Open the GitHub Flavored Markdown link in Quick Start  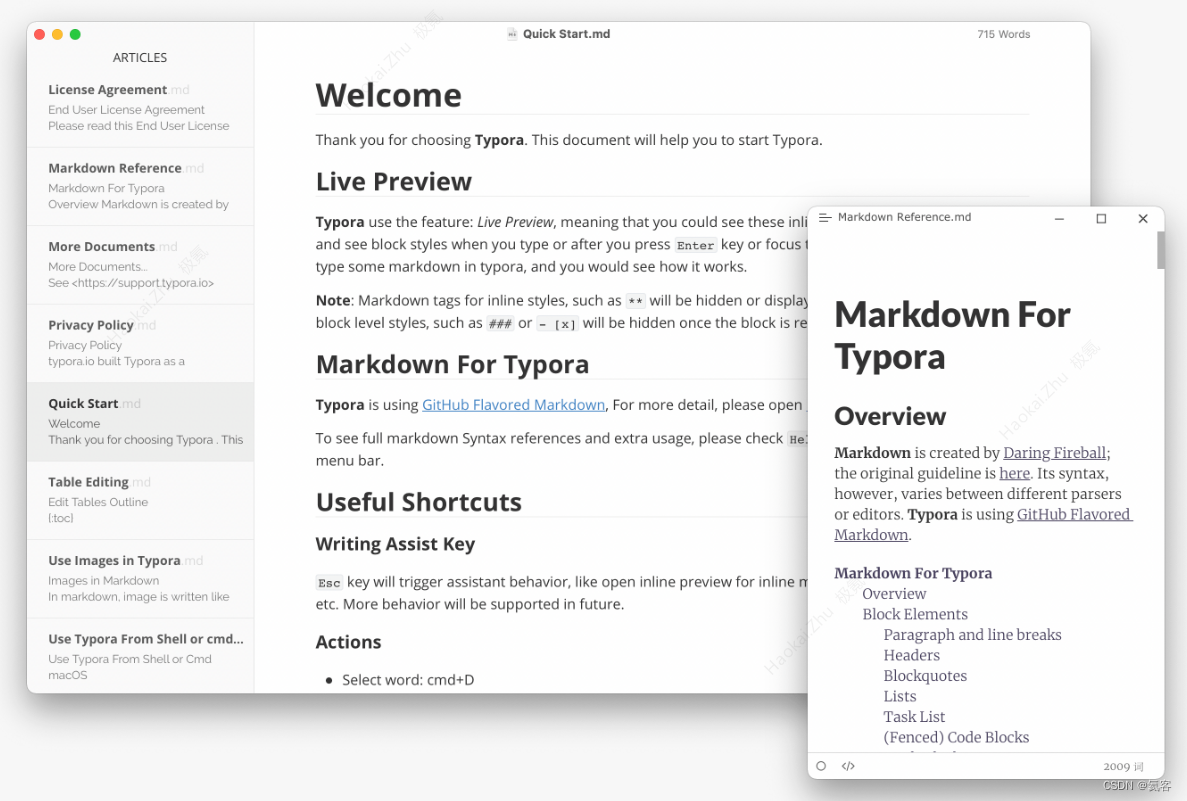coord(513,405)
